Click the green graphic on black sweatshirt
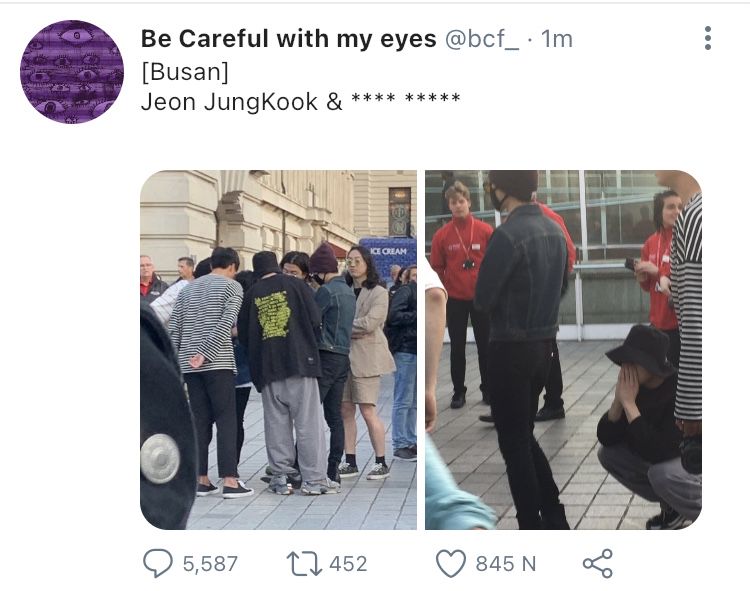 (x=273, y=315)
